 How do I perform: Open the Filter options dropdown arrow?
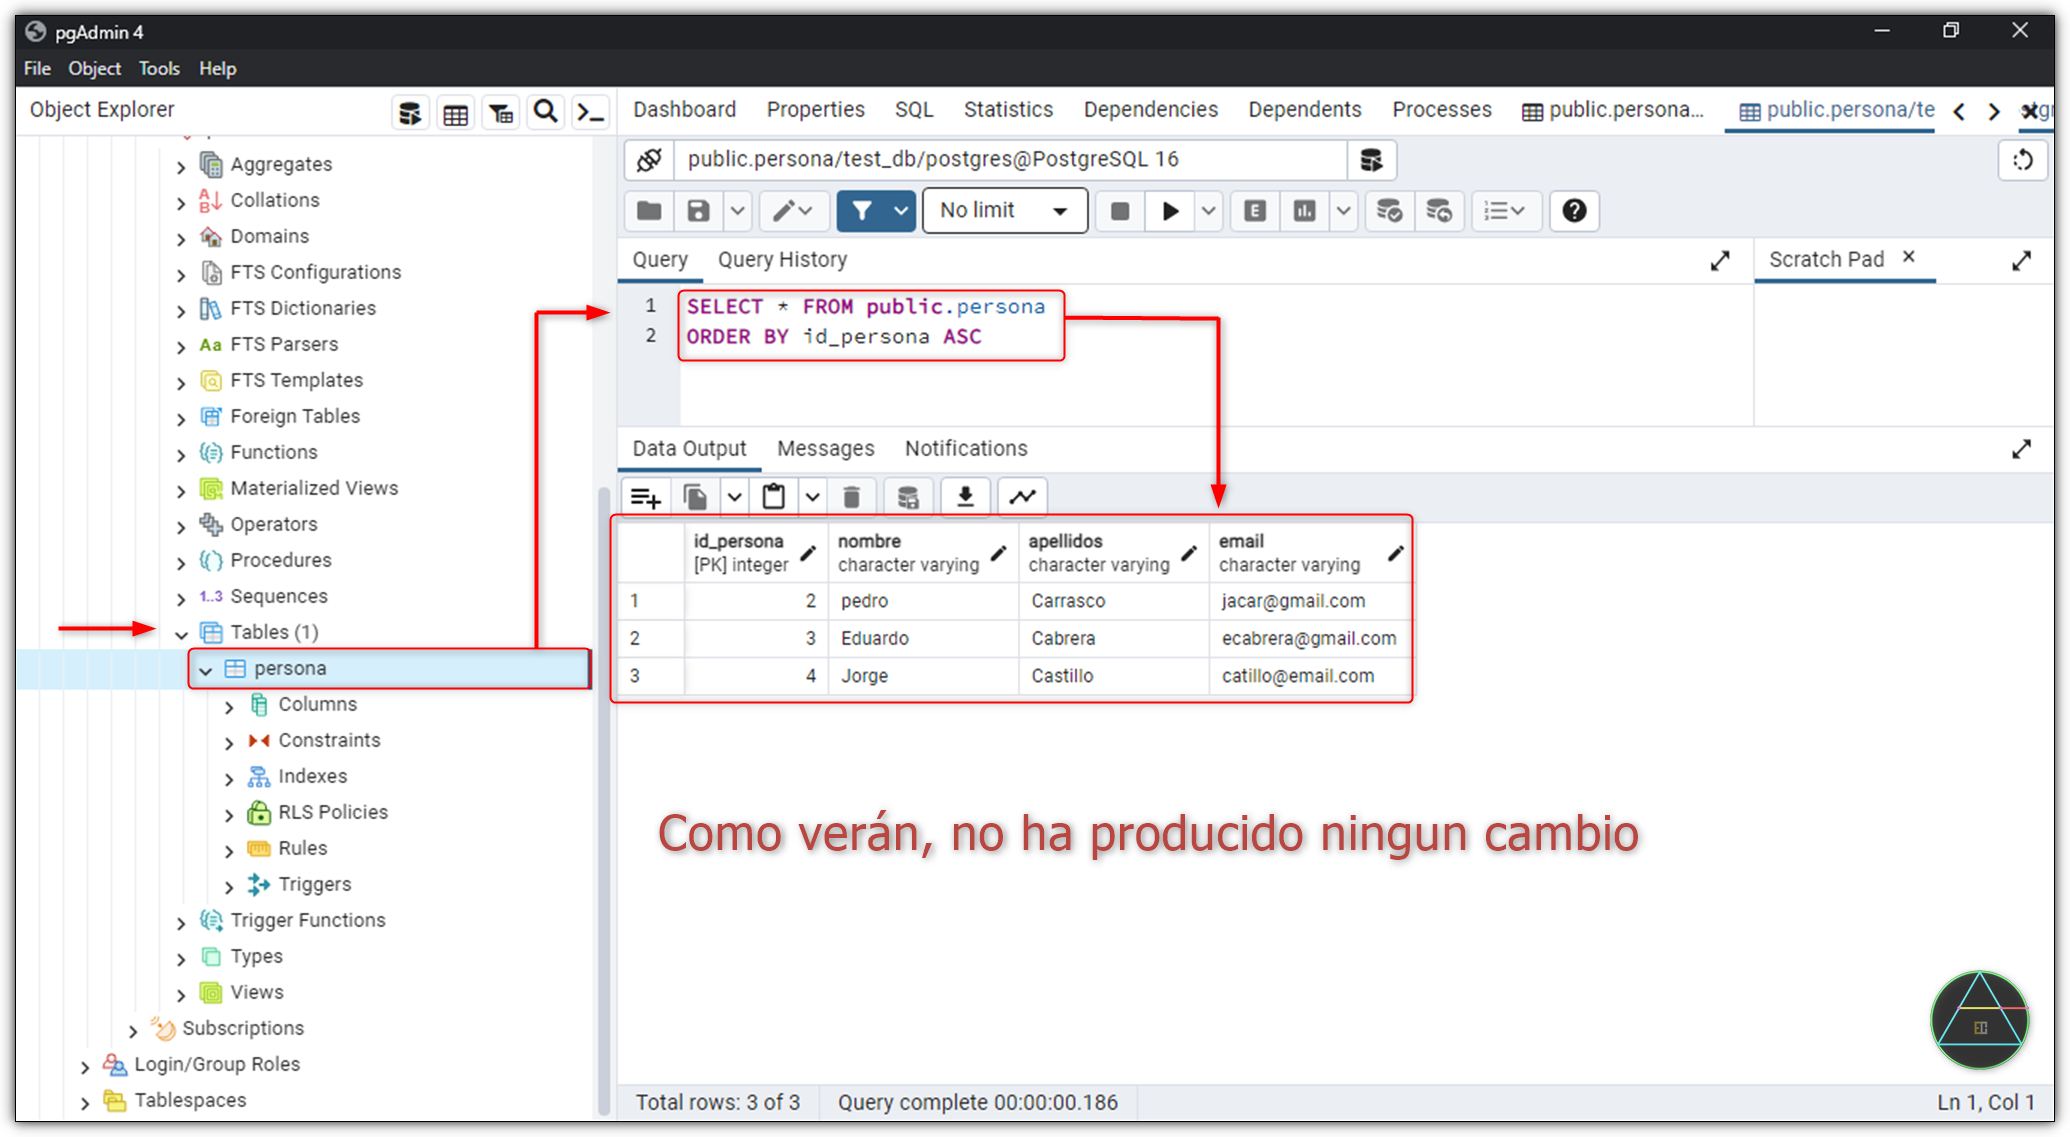point(901,211)
